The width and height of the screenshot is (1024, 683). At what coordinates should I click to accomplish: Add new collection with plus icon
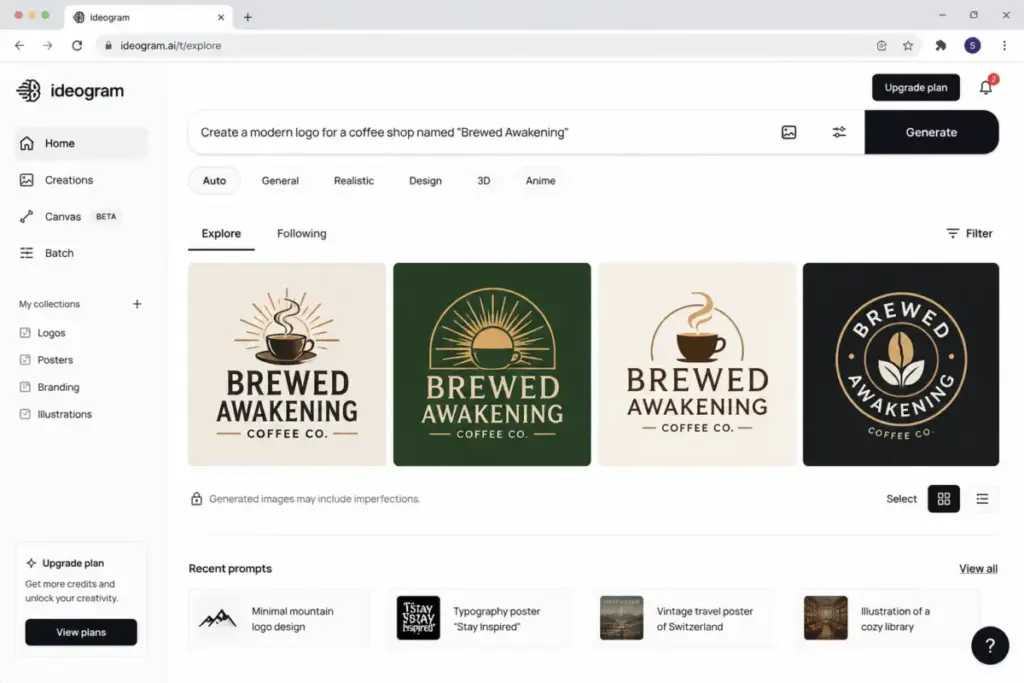click(x=137, y=304)
